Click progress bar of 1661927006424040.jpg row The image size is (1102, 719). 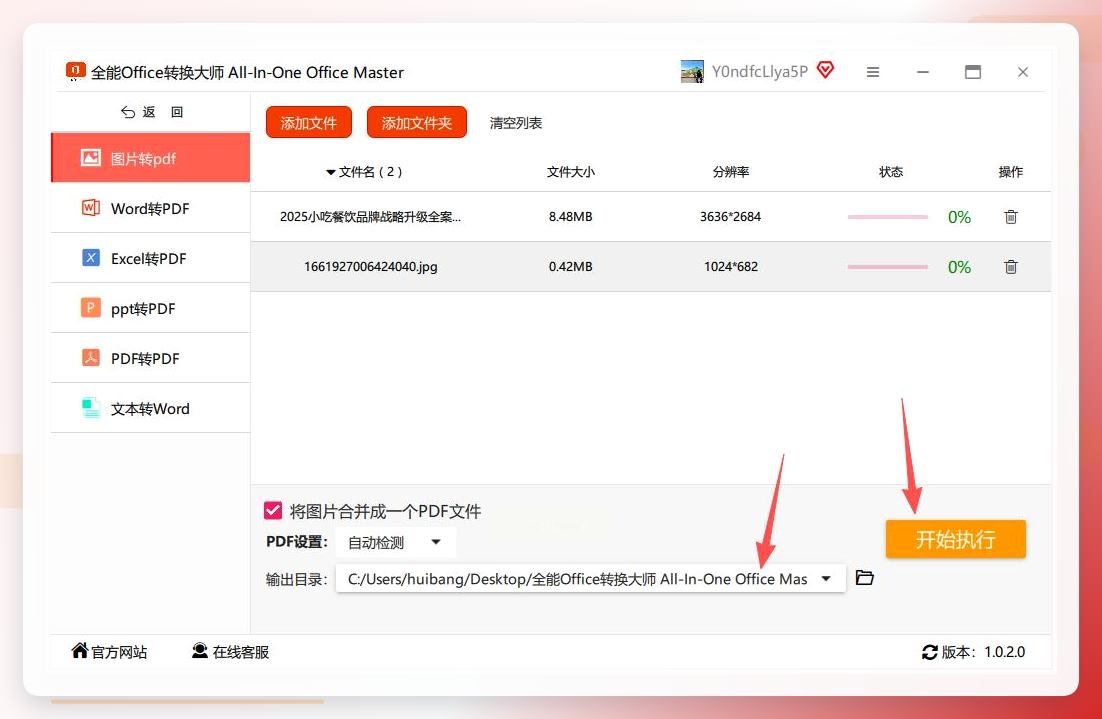coord(888,267)
